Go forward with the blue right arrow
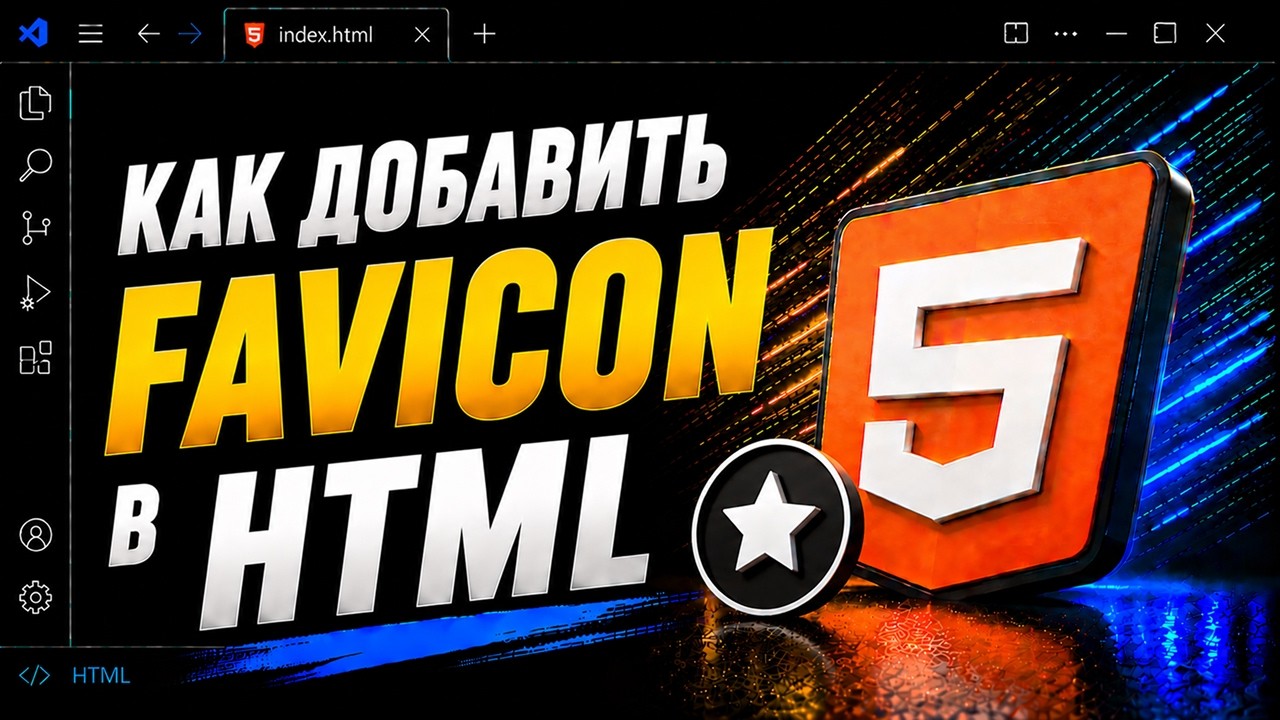The image size is (1280, 720). tap(190, 34)
